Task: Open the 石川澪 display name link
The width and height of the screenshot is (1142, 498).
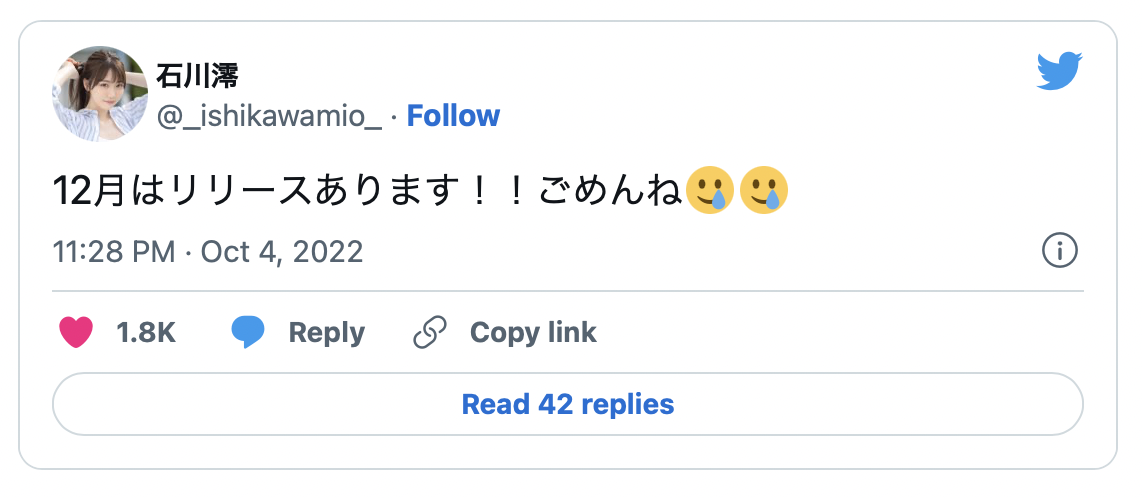Action: point(197,77)
